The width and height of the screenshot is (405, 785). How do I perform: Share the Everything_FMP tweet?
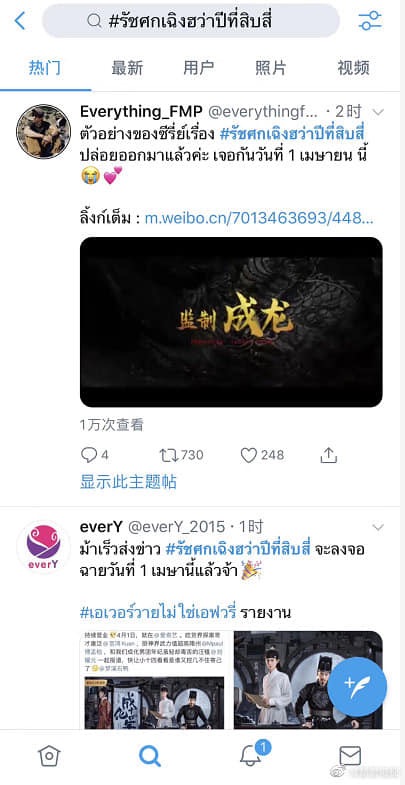(x=328, y=455)
